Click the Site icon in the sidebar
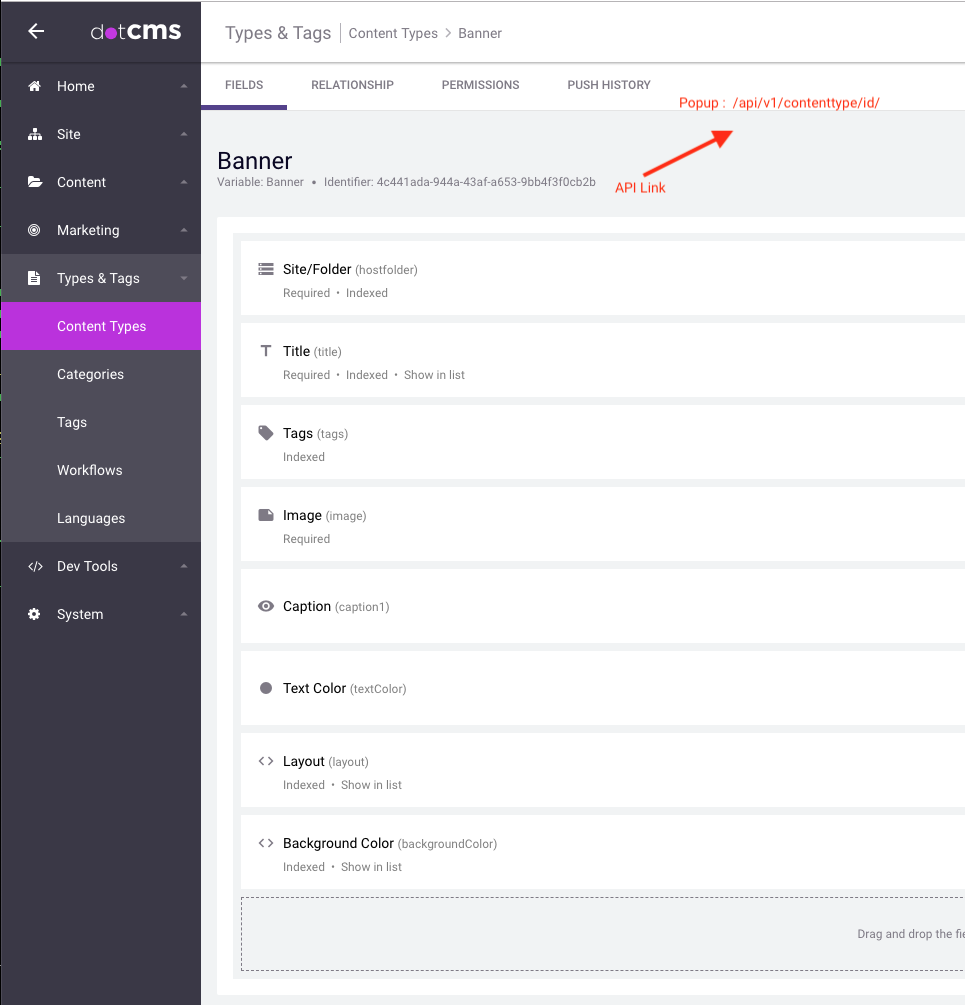 click(x=34, y=134)
